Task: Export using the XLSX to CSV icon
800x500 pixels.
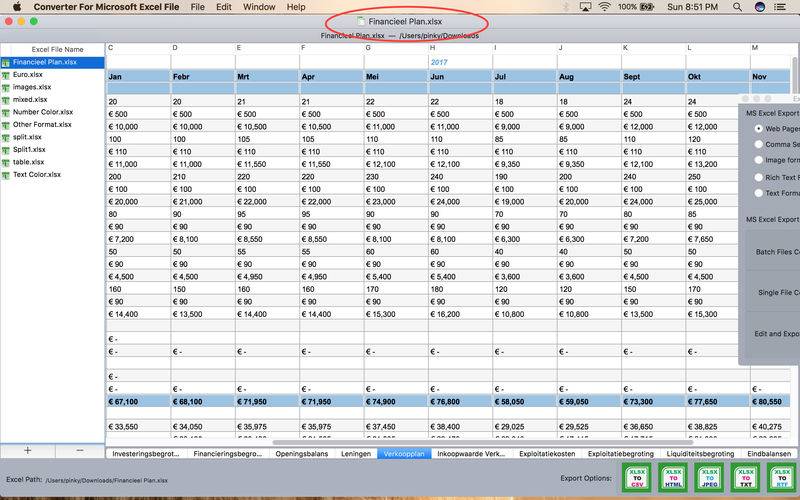Action: 637,478
